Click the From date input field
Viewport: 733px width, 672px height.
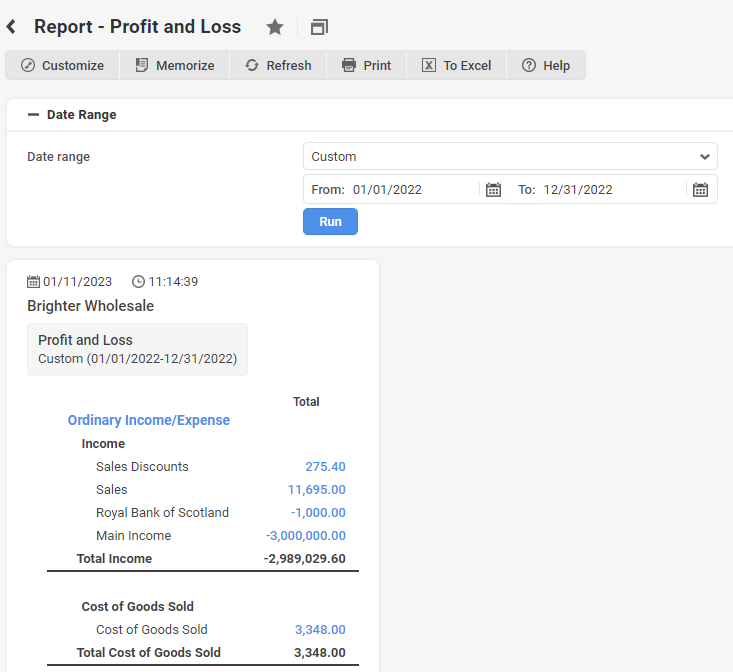414,190
